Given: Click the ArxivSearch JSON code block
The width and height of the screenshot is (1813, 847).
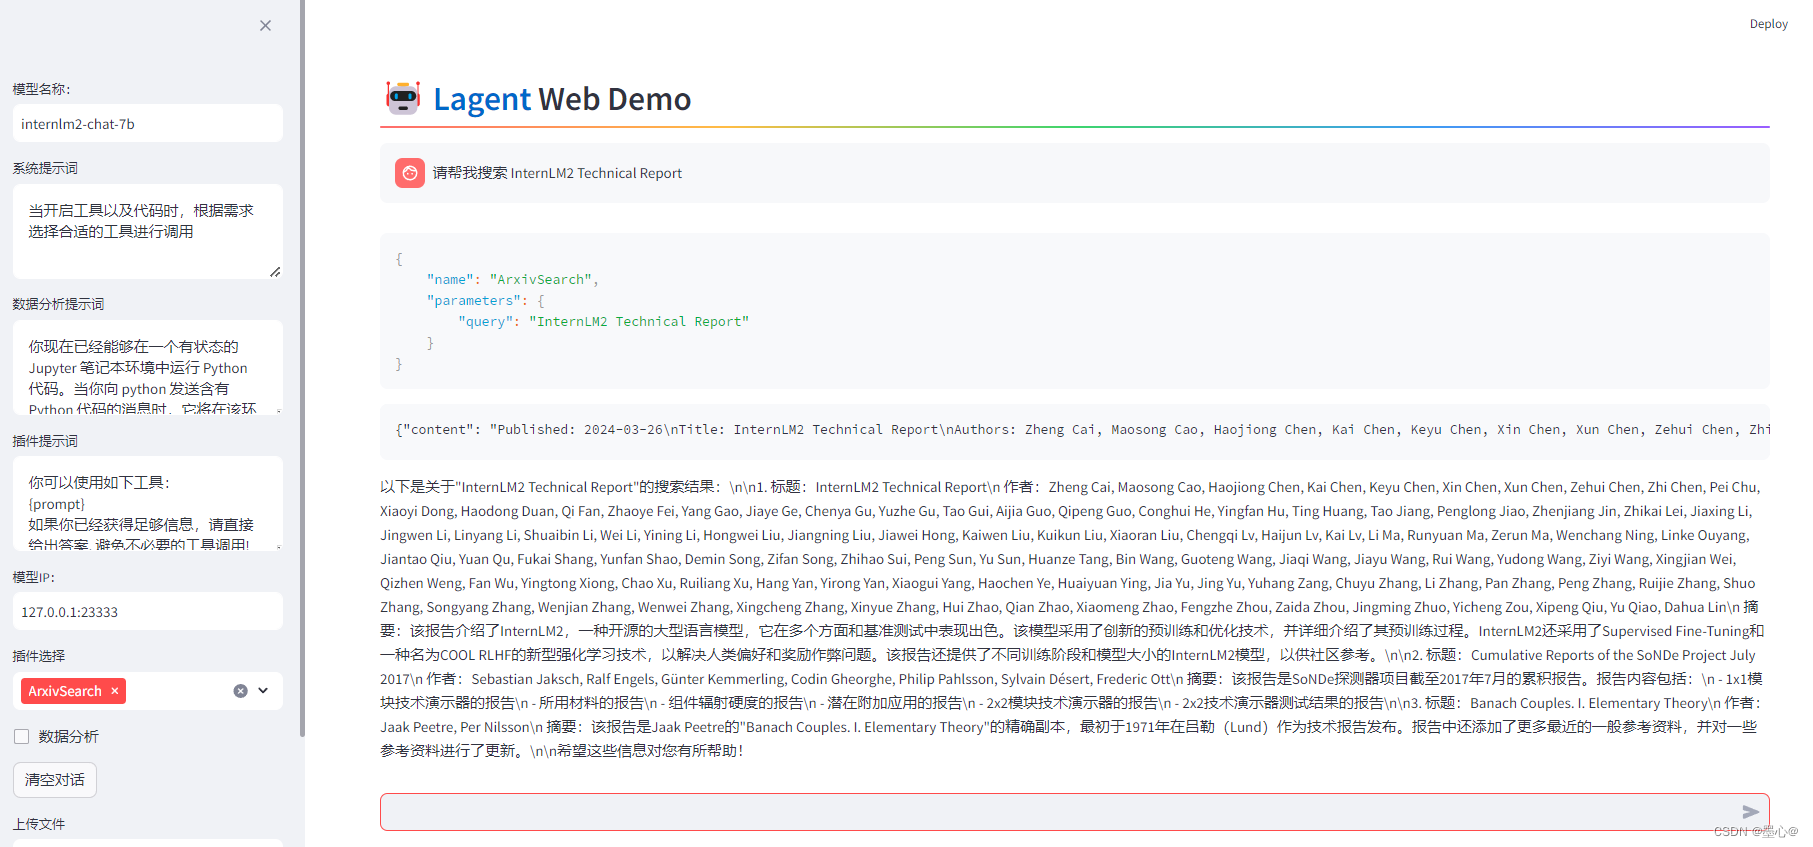Looking at the screenshot, I should 1075,311.
